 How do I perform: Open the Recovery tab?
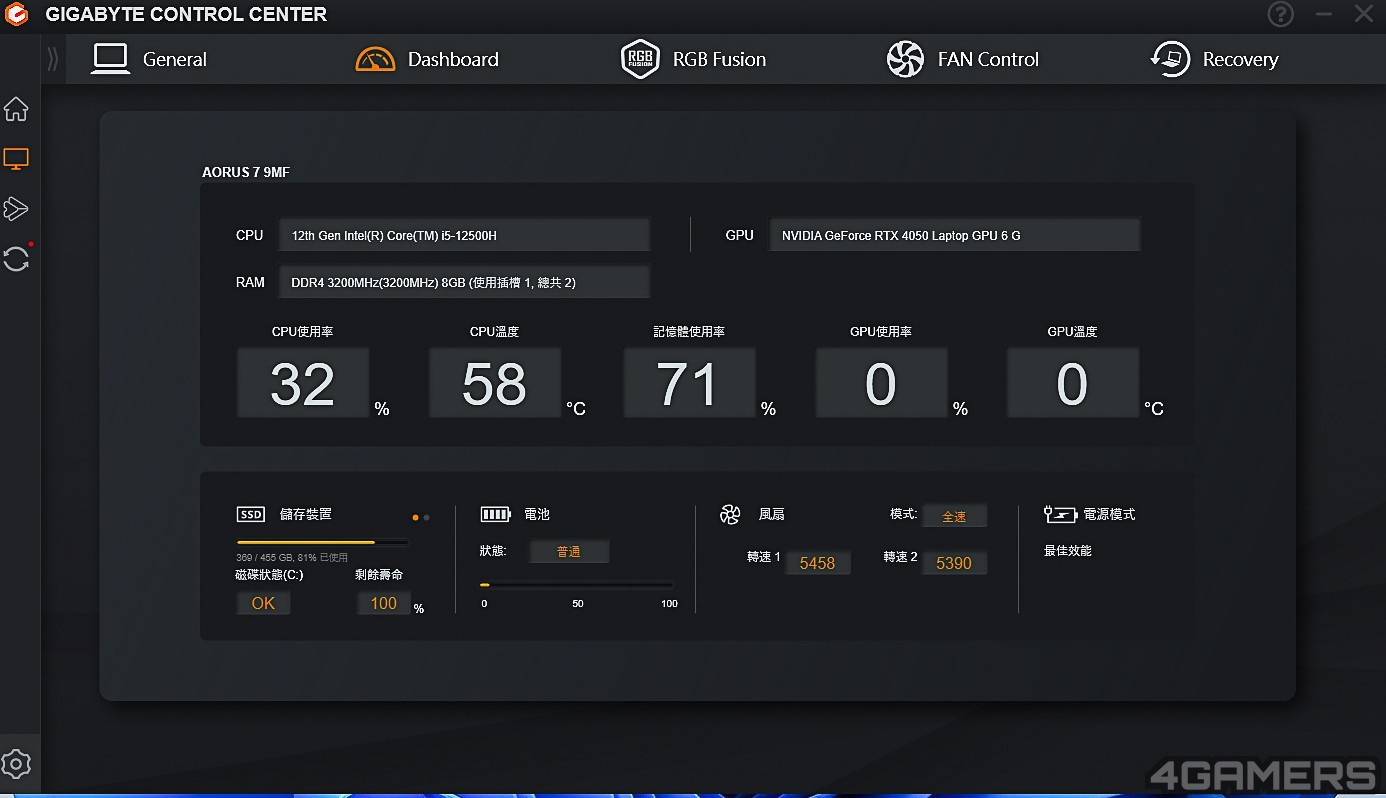point(1214,60)
